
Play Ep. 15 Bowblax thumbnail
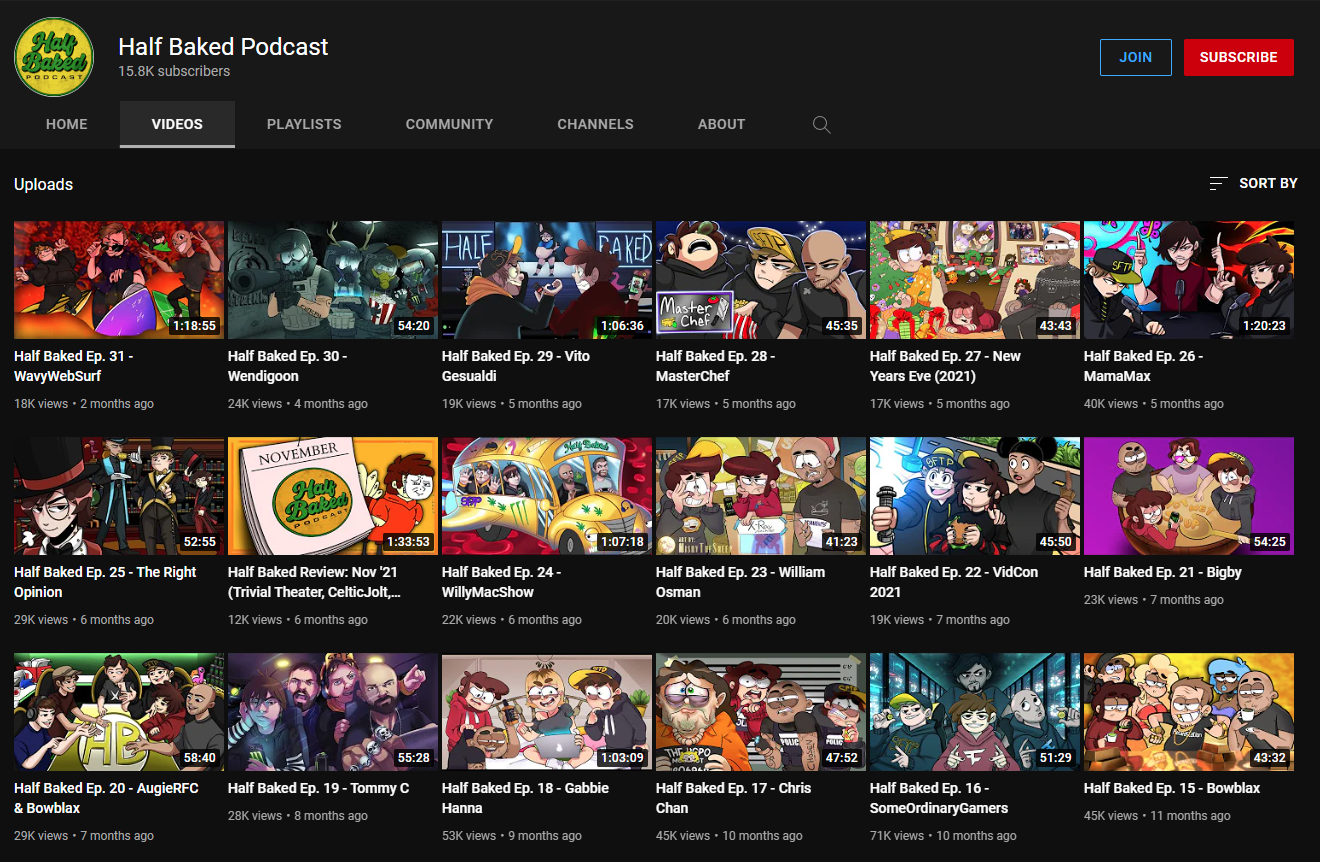(x=1189, y=712)
